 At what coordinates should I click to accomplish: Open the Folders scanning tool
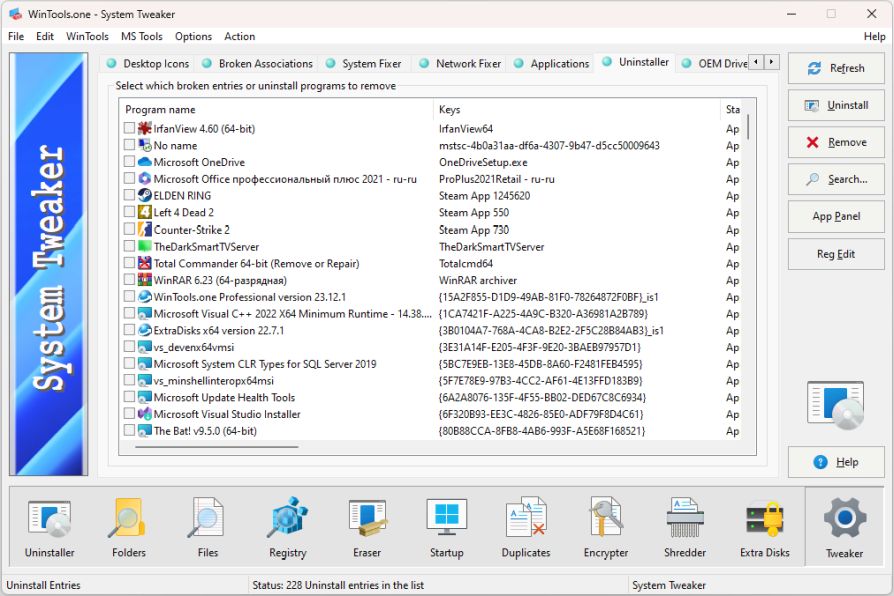point(129,528)
